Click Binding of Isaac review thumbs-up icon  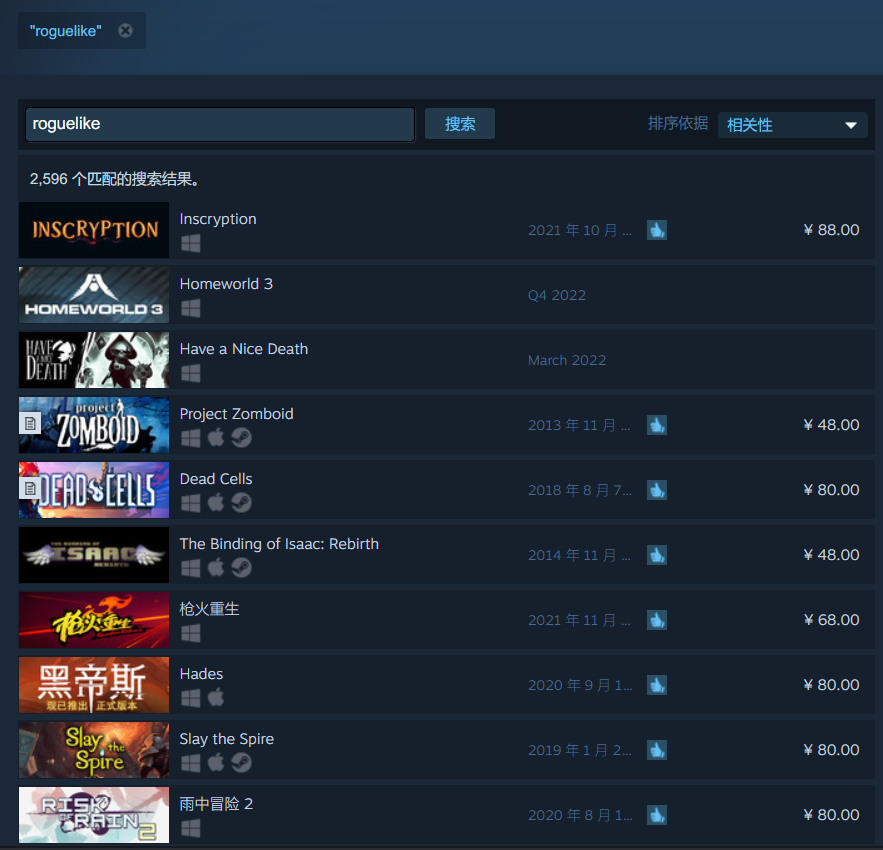coord(657,555)
